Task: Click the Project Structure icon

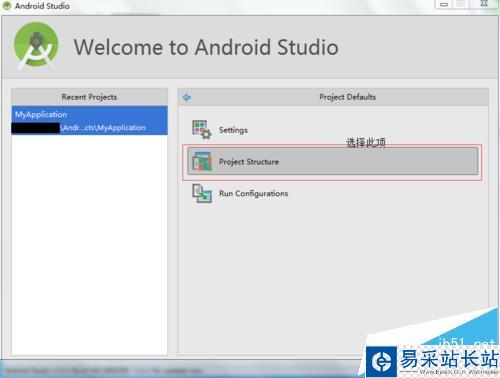Action: click(x=202, y=161)
